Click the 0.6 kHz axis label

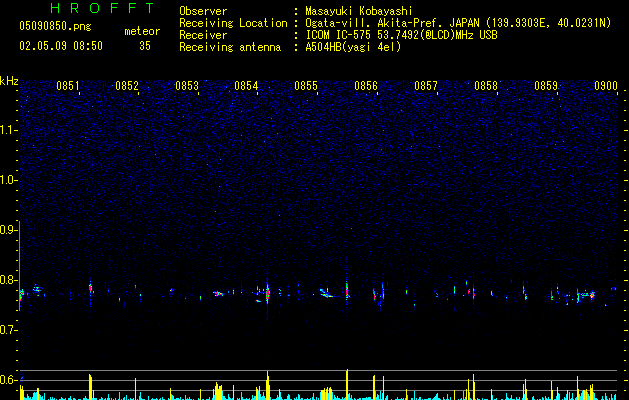point(8,380)
